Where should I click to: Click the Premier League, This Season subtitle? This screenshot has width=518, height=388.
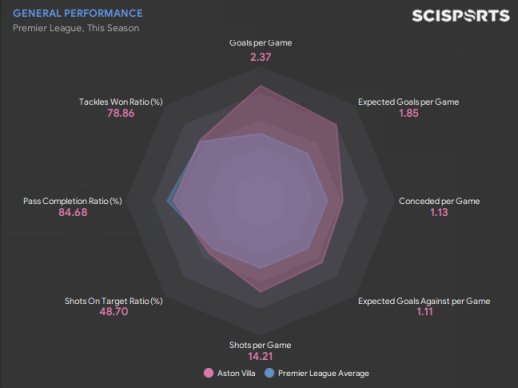click(x=76, y=28)
